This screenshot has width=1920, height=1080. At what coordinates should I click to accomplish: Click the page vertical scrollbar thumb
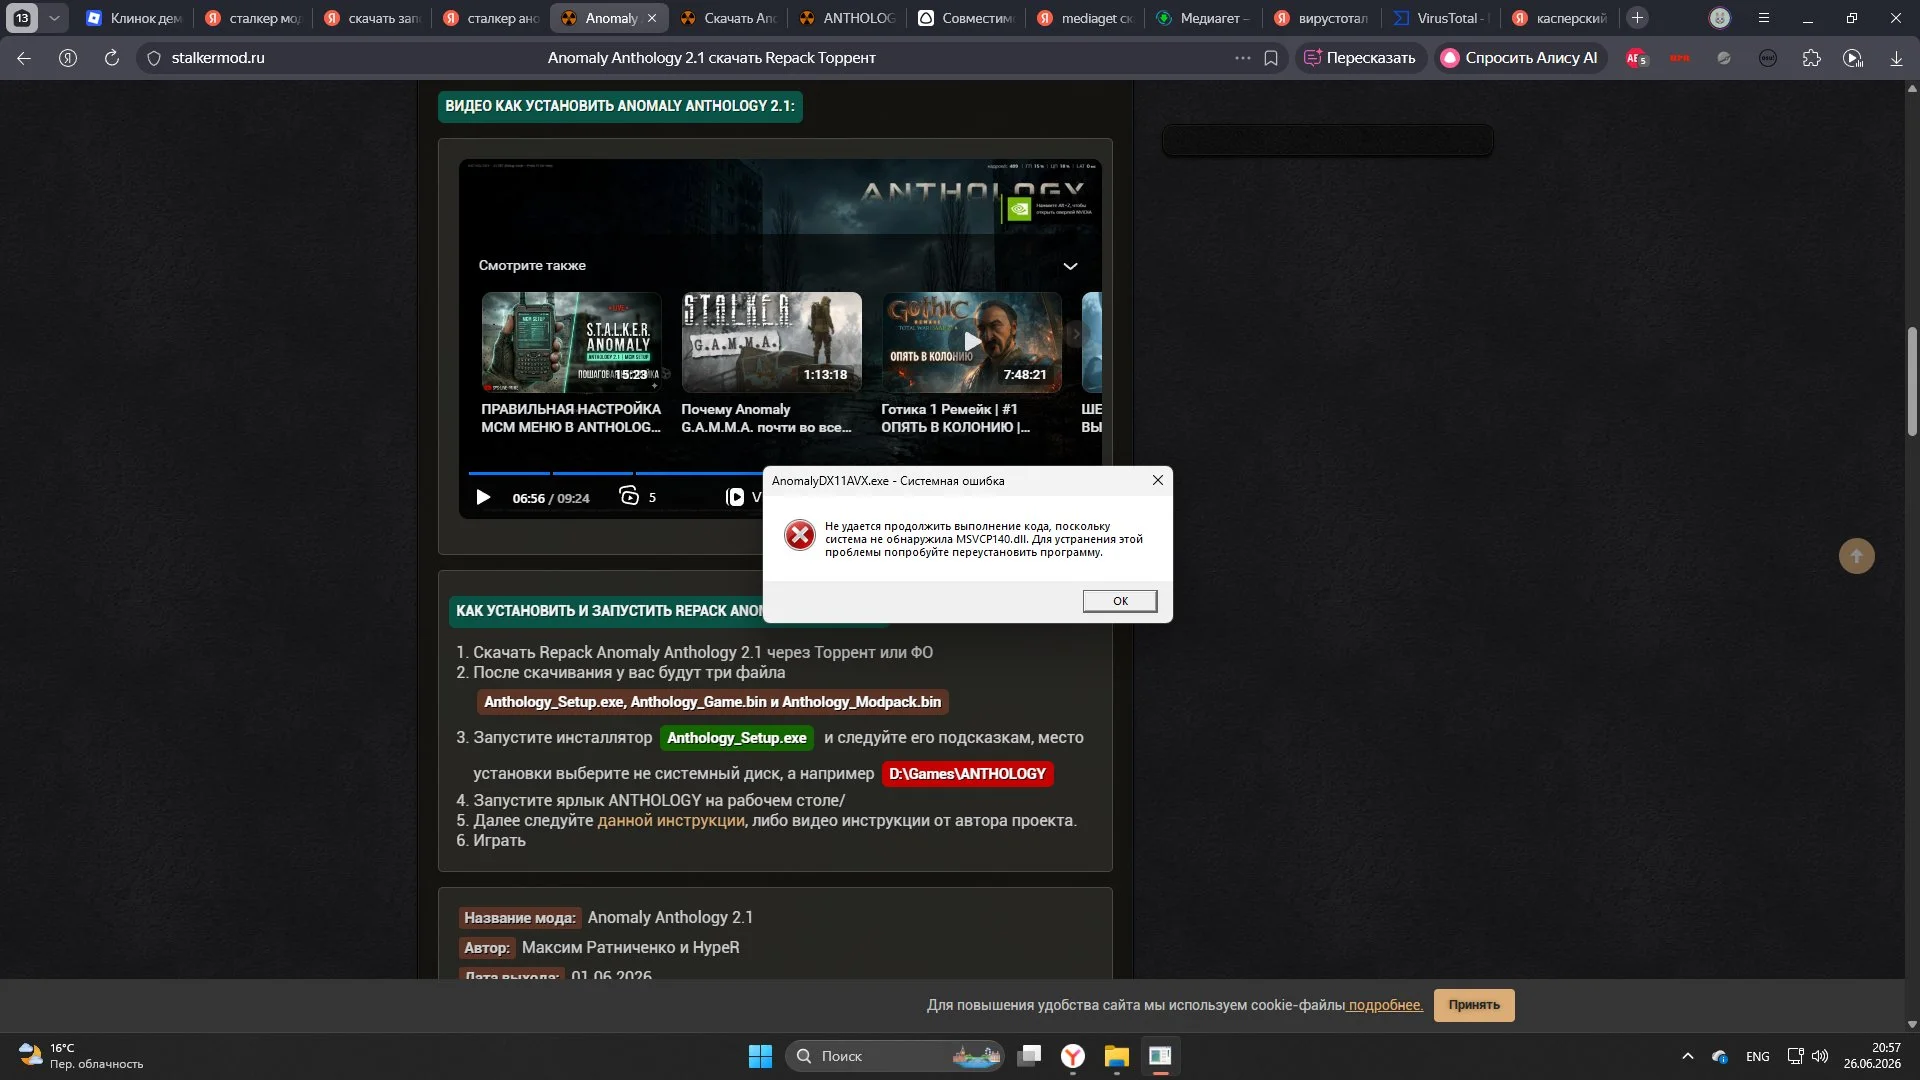(x=1912, y=382)
